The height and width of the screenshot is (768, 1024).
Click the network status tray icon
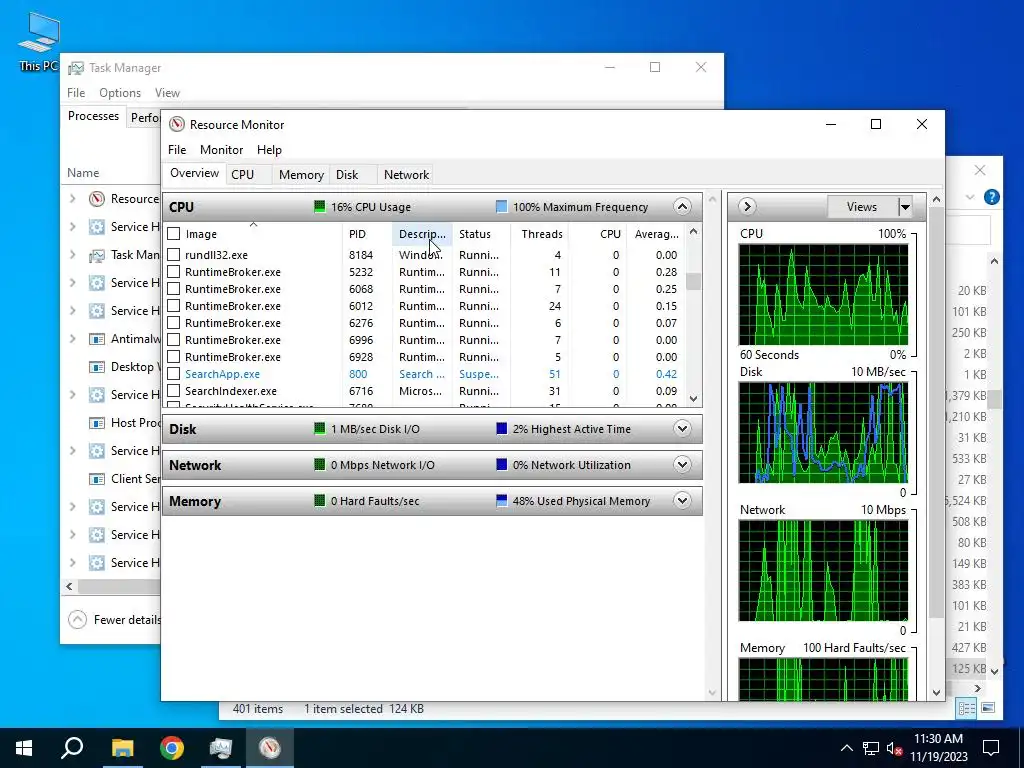pyautogui.click(x=871, y=748)
